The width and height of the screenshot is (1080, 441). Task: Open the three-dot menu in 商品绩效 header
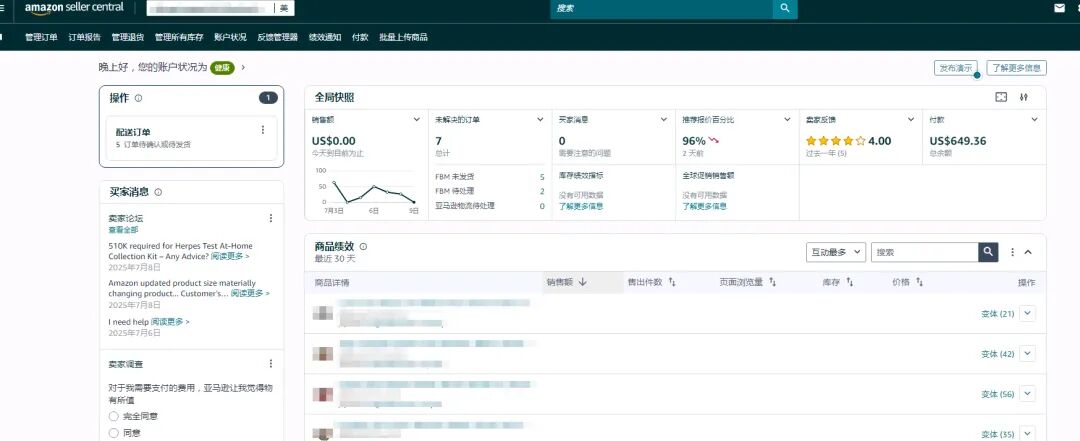(1012, 252)
